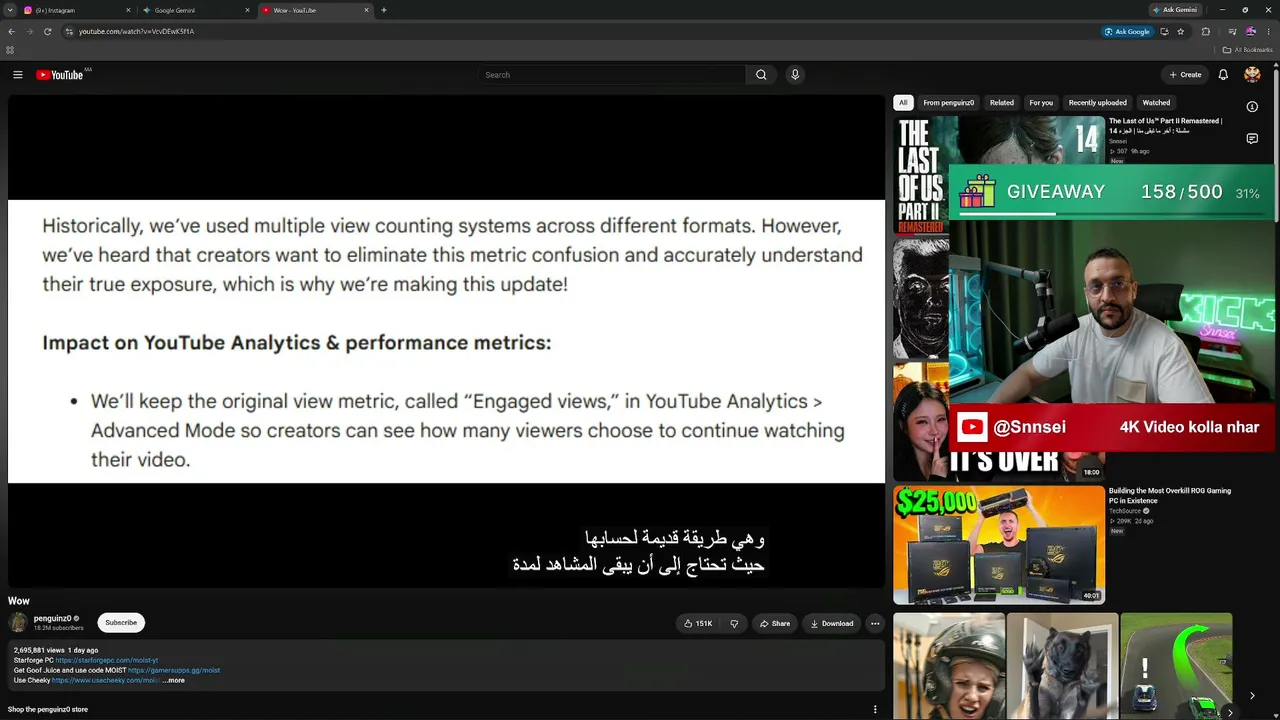
Task: Open a new browser tab
Action: [384, 10]
